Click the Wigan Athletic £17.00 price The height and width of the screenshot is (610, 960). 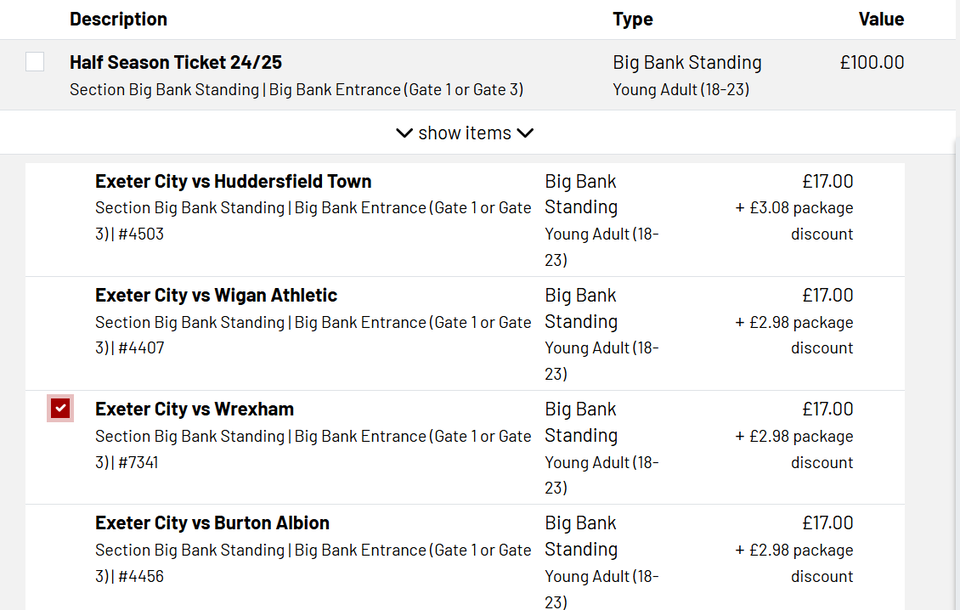coord(827,295)
